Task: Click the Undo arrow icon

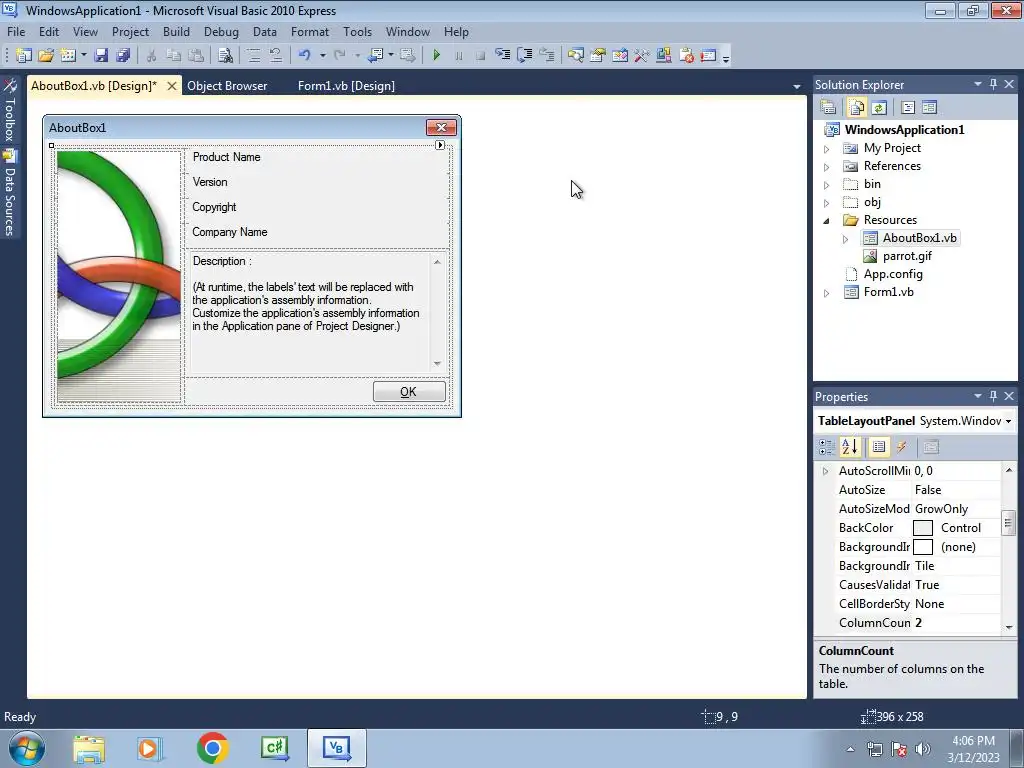Action: click(x=304, y=56)
